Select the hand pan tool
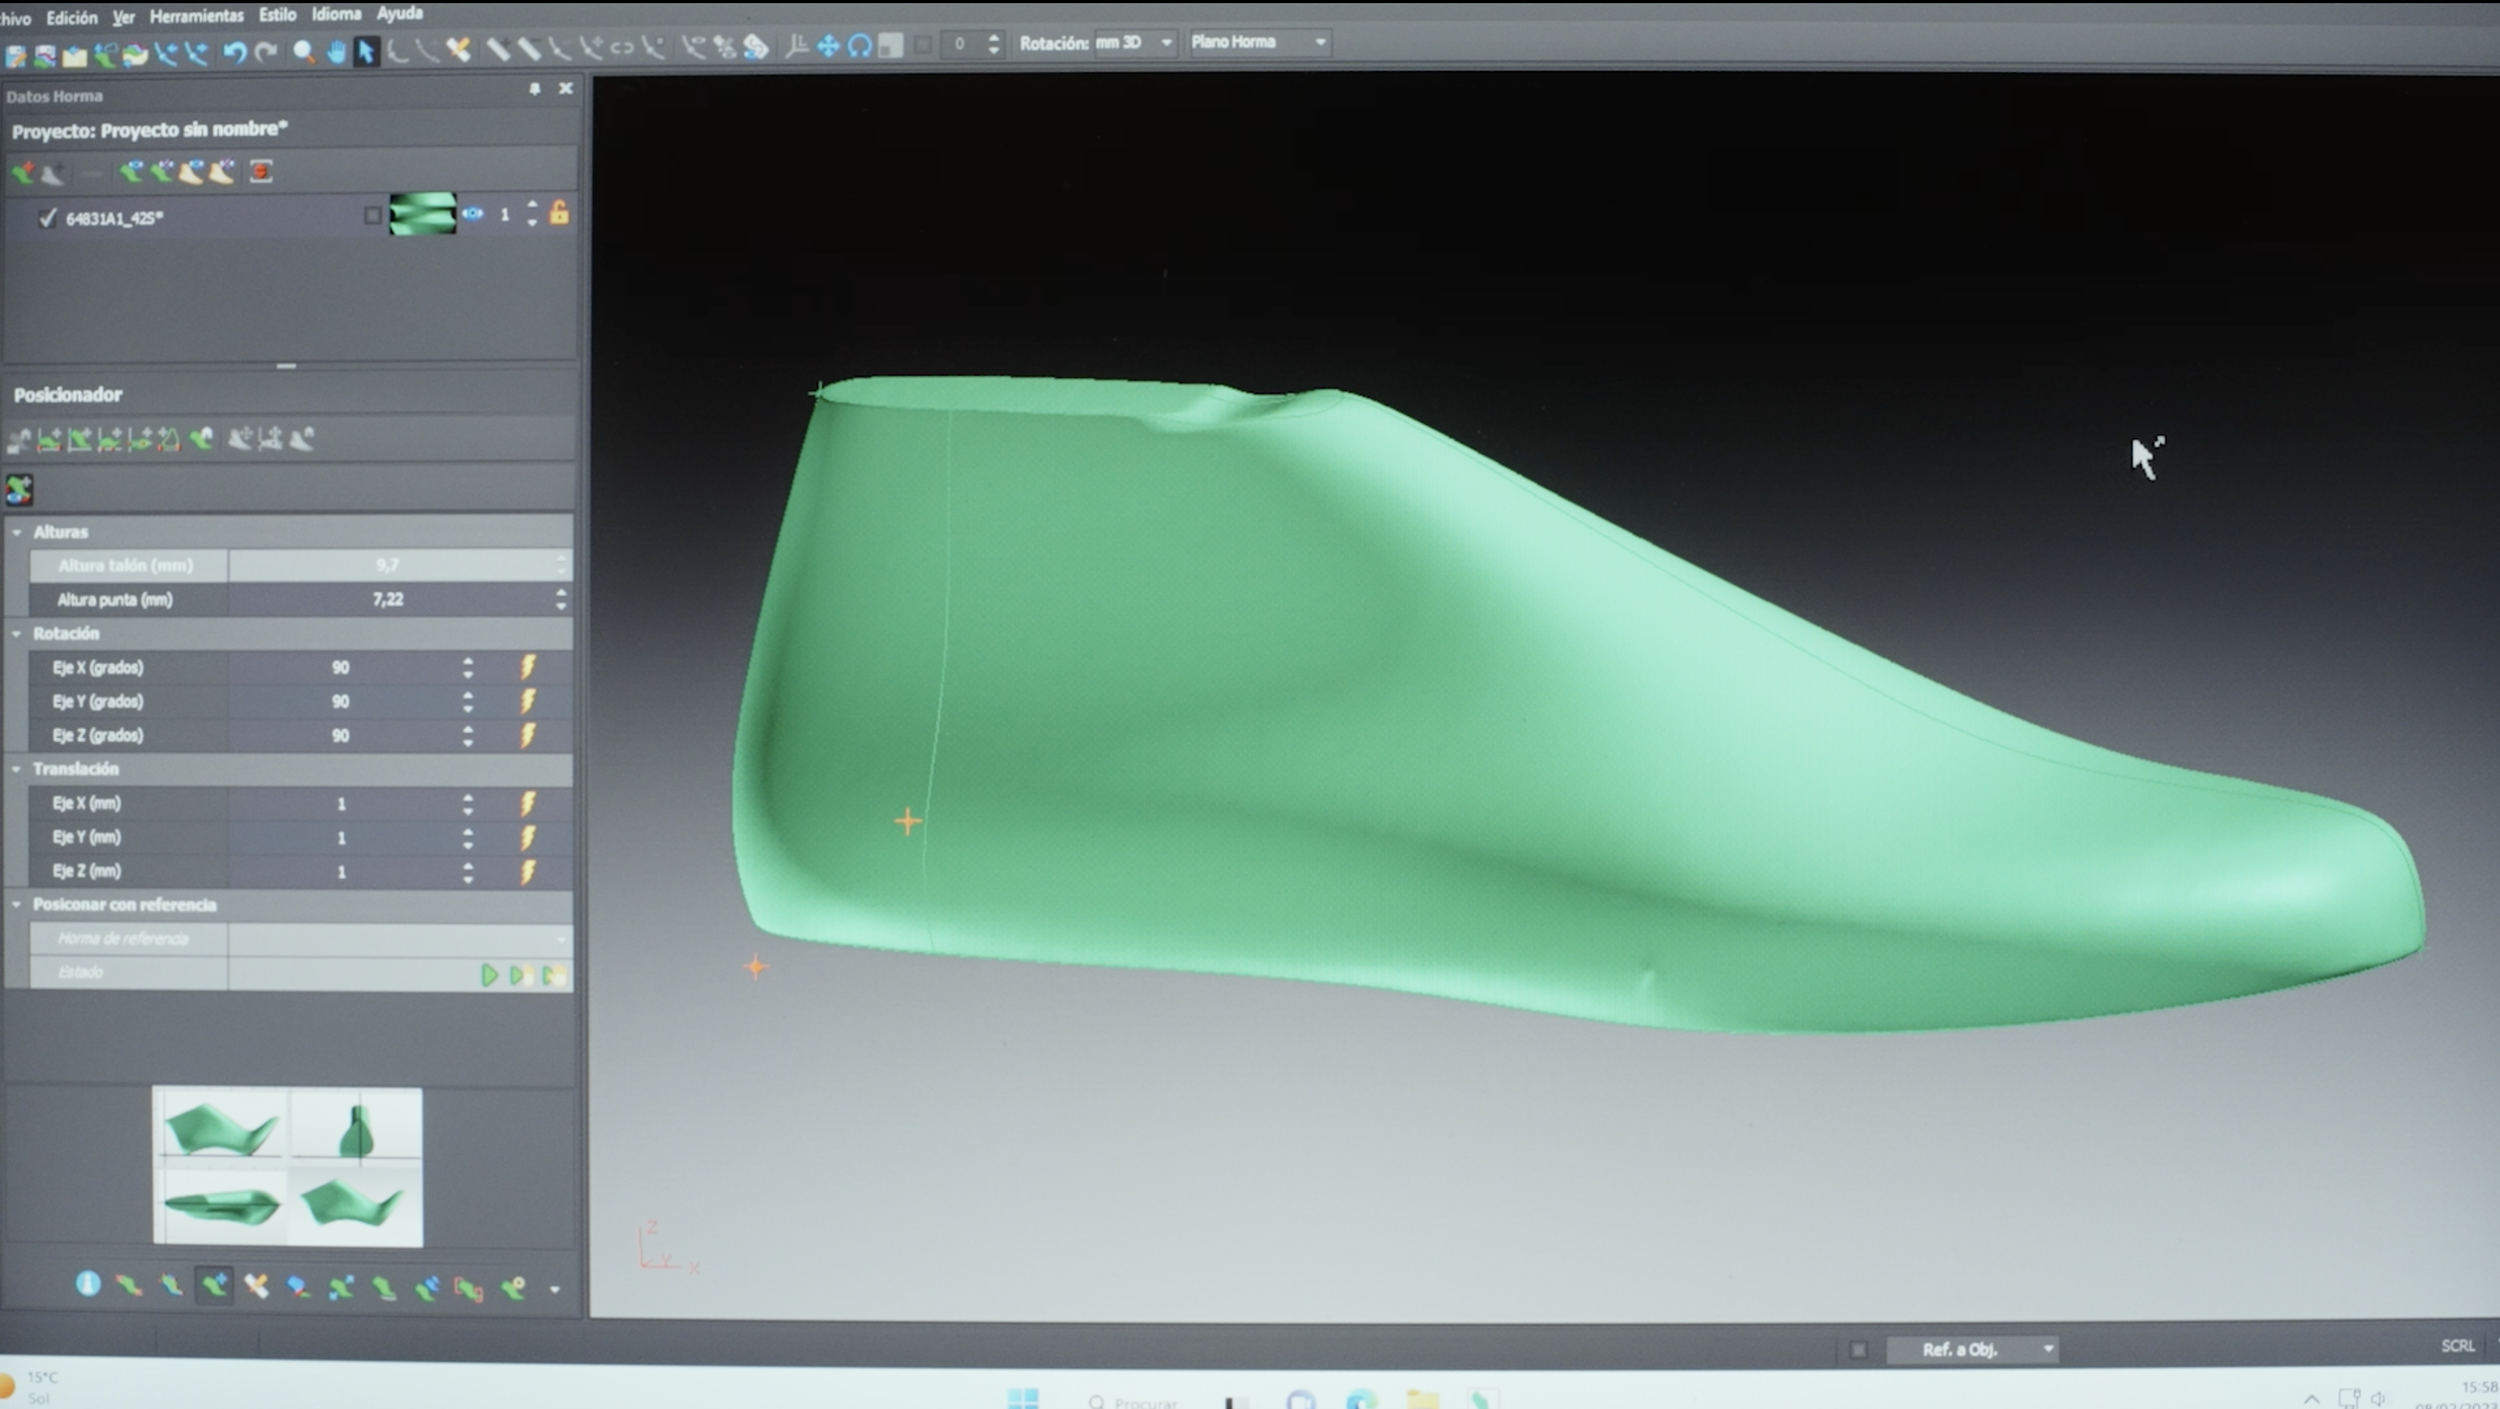Viewport: 2500px width, 1409px height. point(336,51)
